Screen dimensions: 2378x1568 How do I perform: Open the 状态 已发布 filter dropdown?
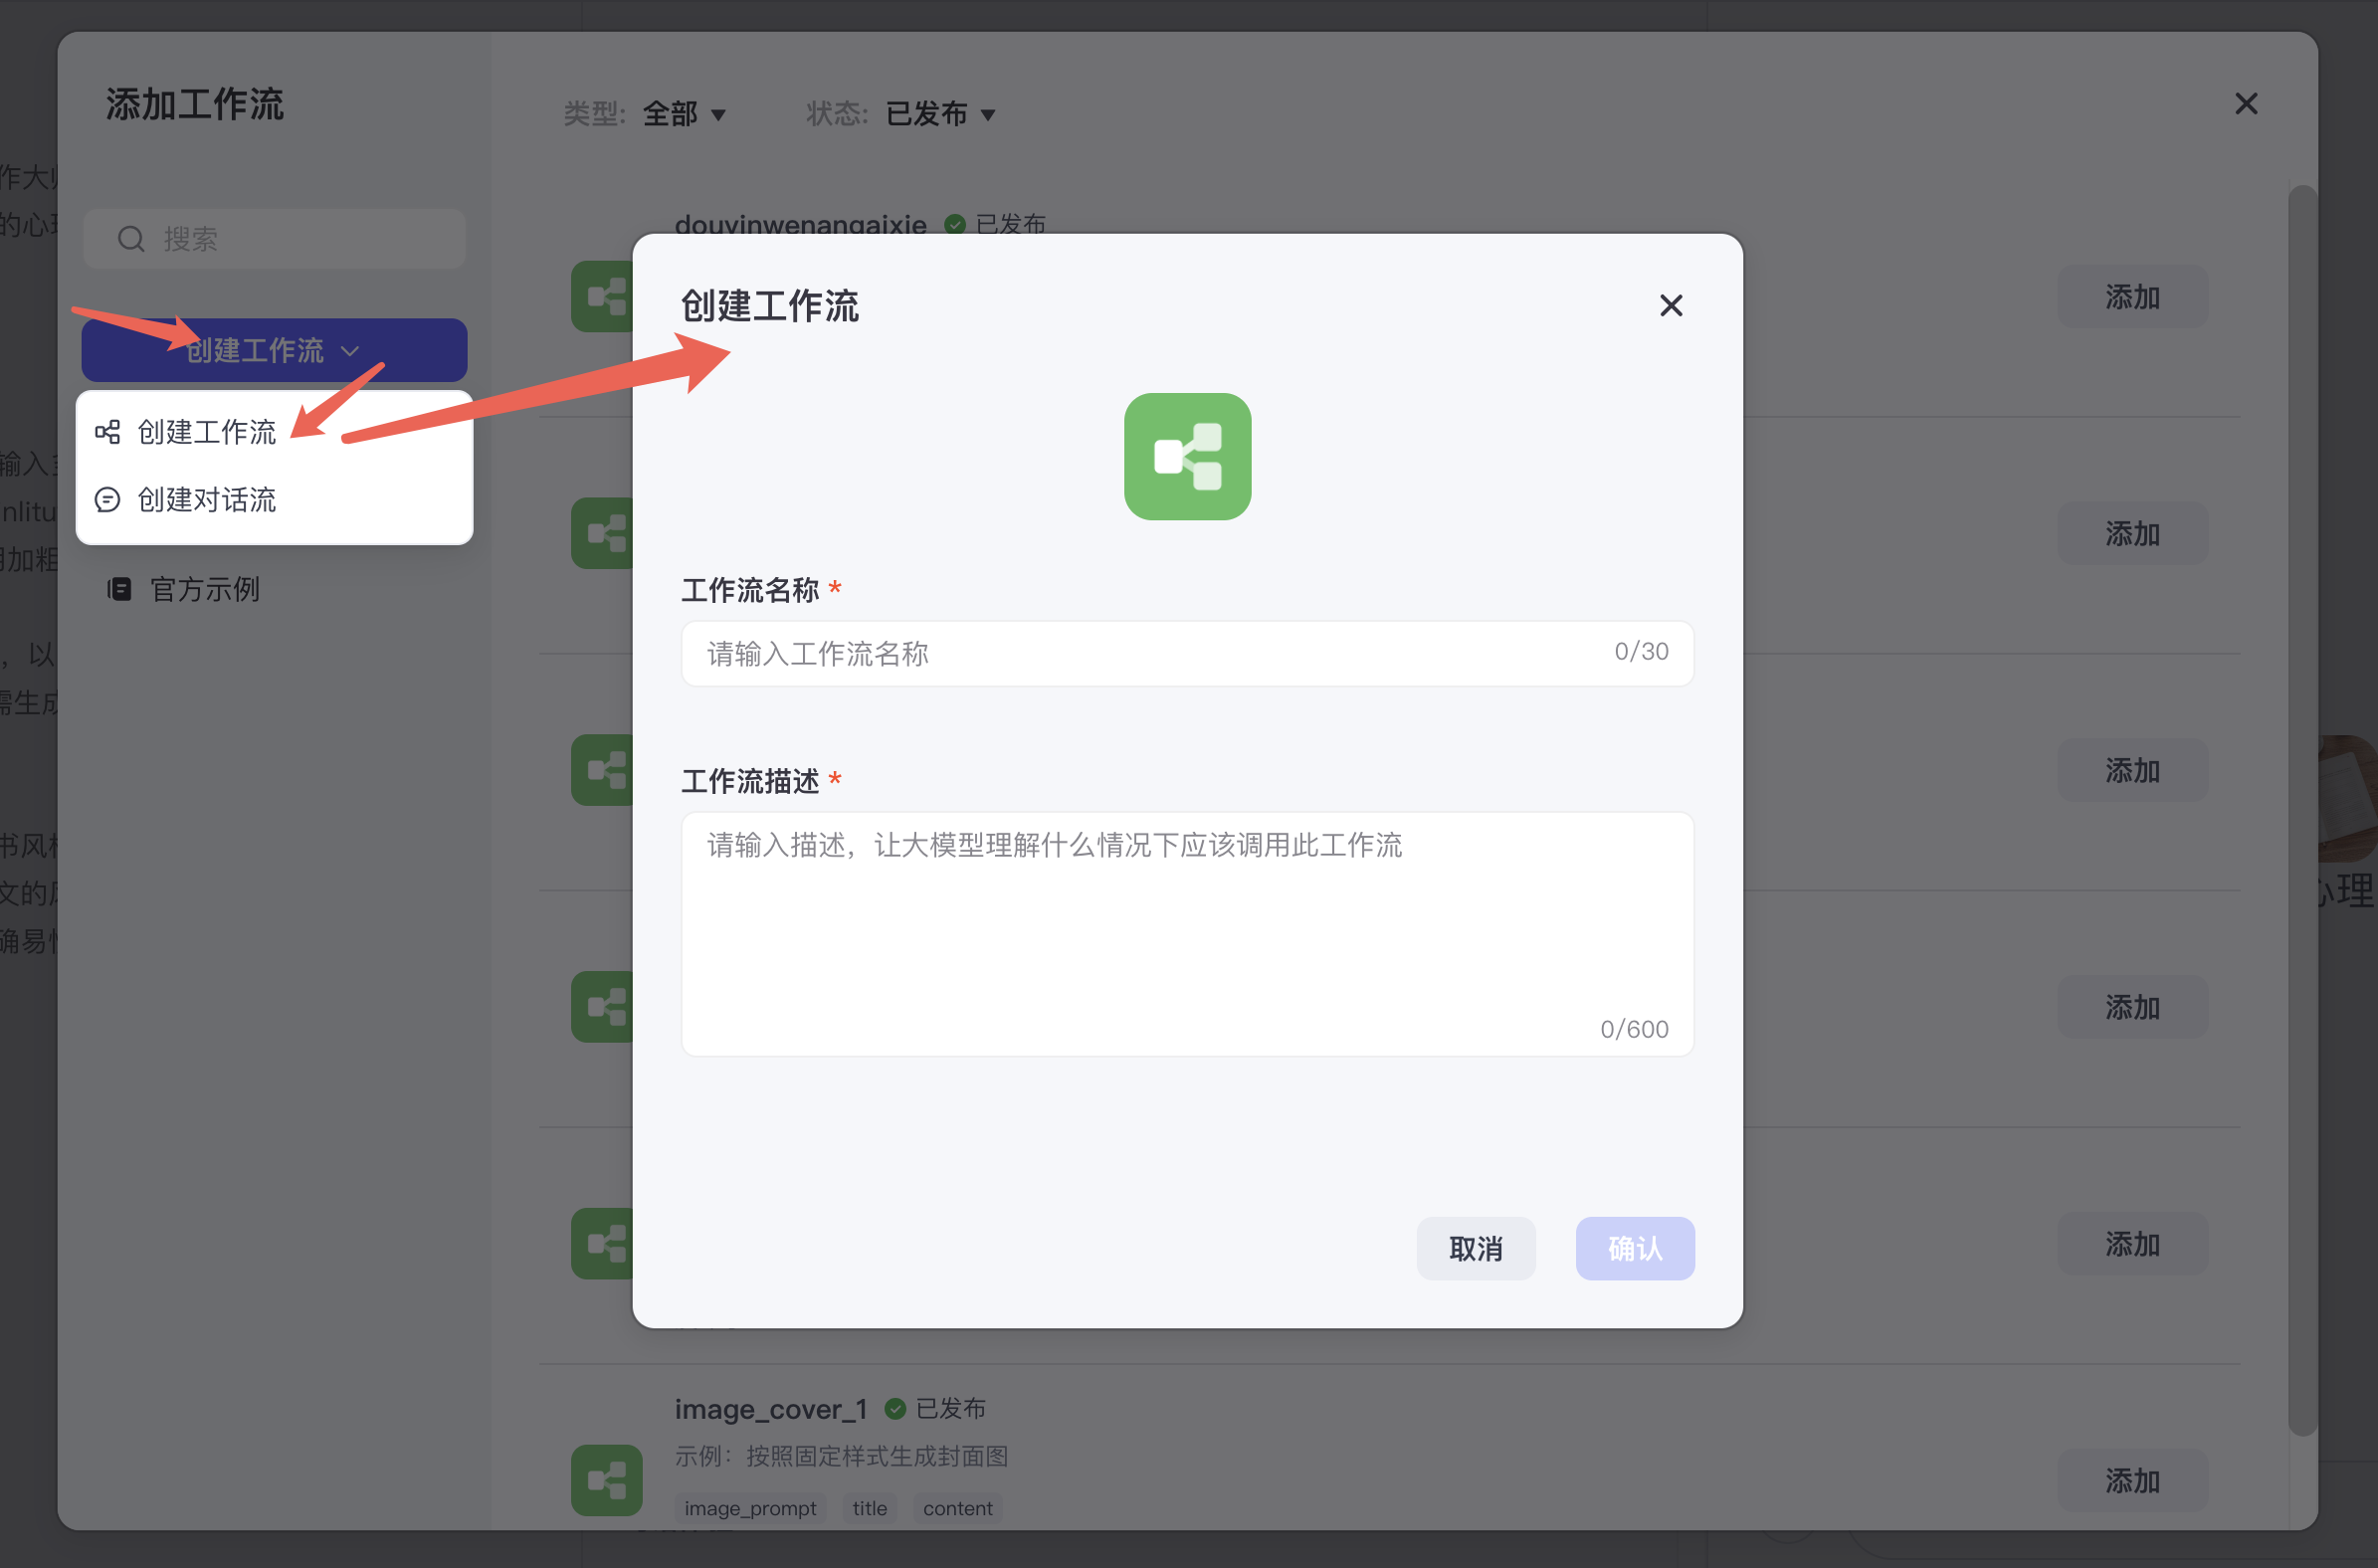pos(940,114)
